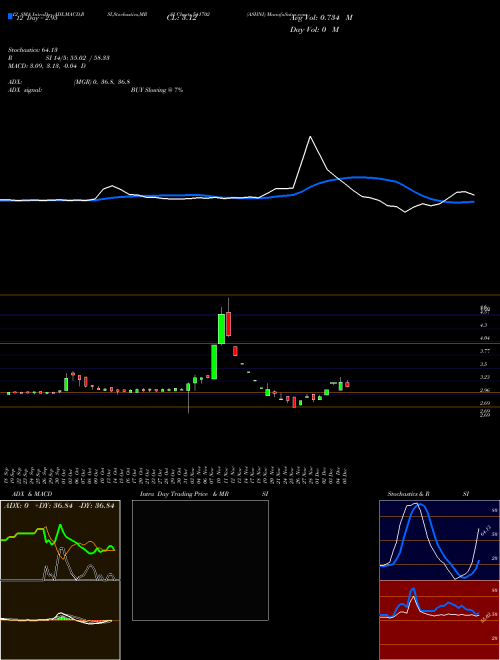Click the white line spike peak in upper chart
The height and width of the screenshot is (660, 500).
click(310, 137)
